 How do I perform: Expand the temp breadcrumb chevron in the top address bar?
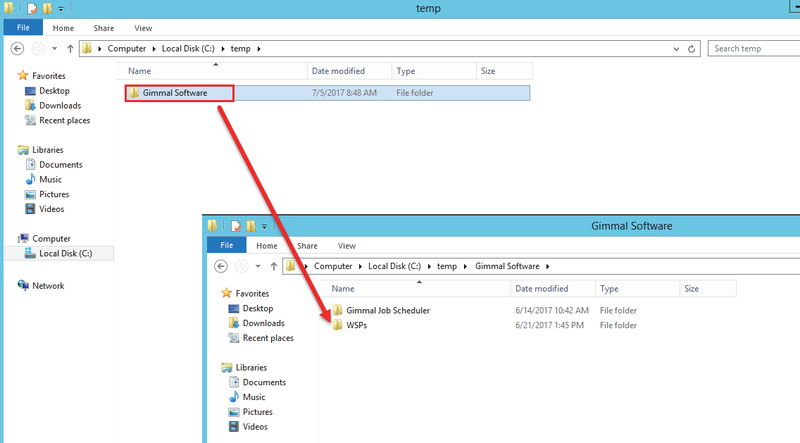click(x=259, y=48)
